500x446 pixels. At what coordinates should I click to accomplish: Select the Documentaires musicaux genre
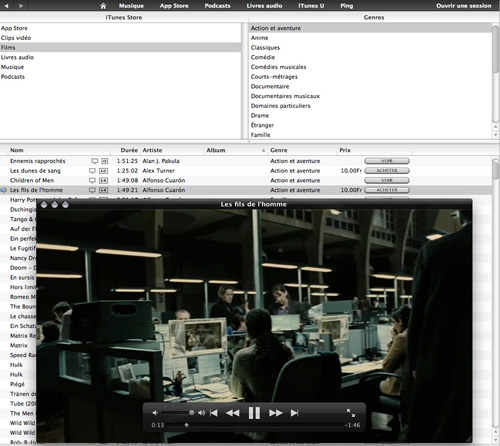[x=370, y=96]
